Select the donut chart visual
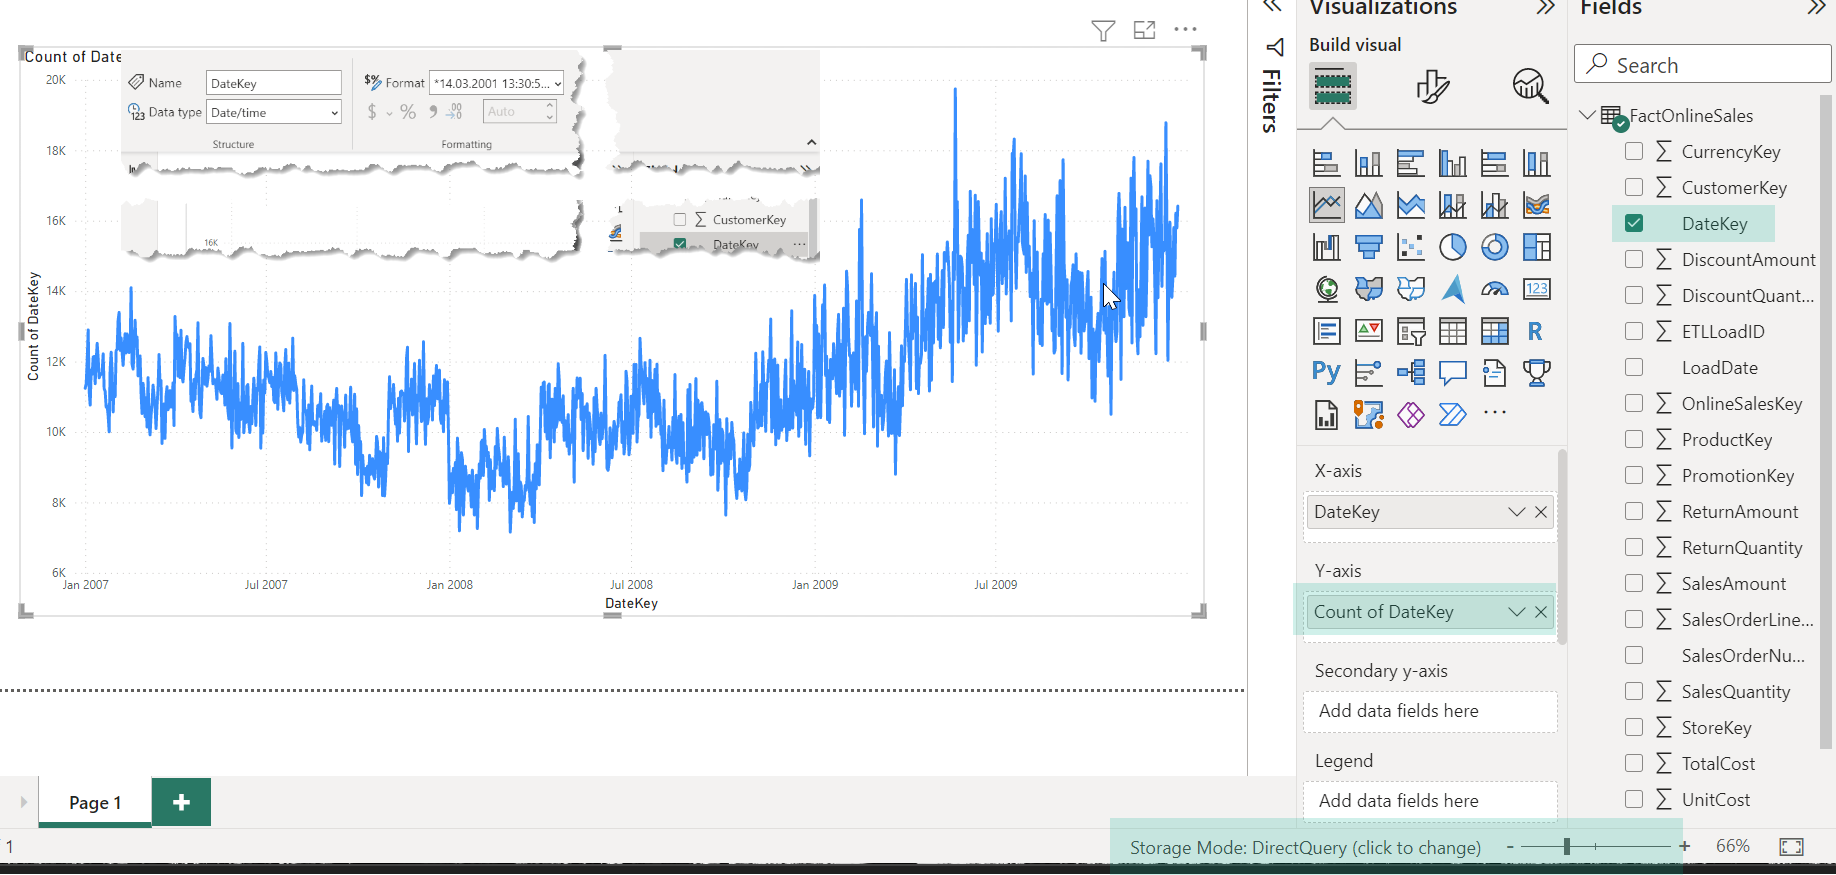1836x875 pixels. tap(1495, 247)
